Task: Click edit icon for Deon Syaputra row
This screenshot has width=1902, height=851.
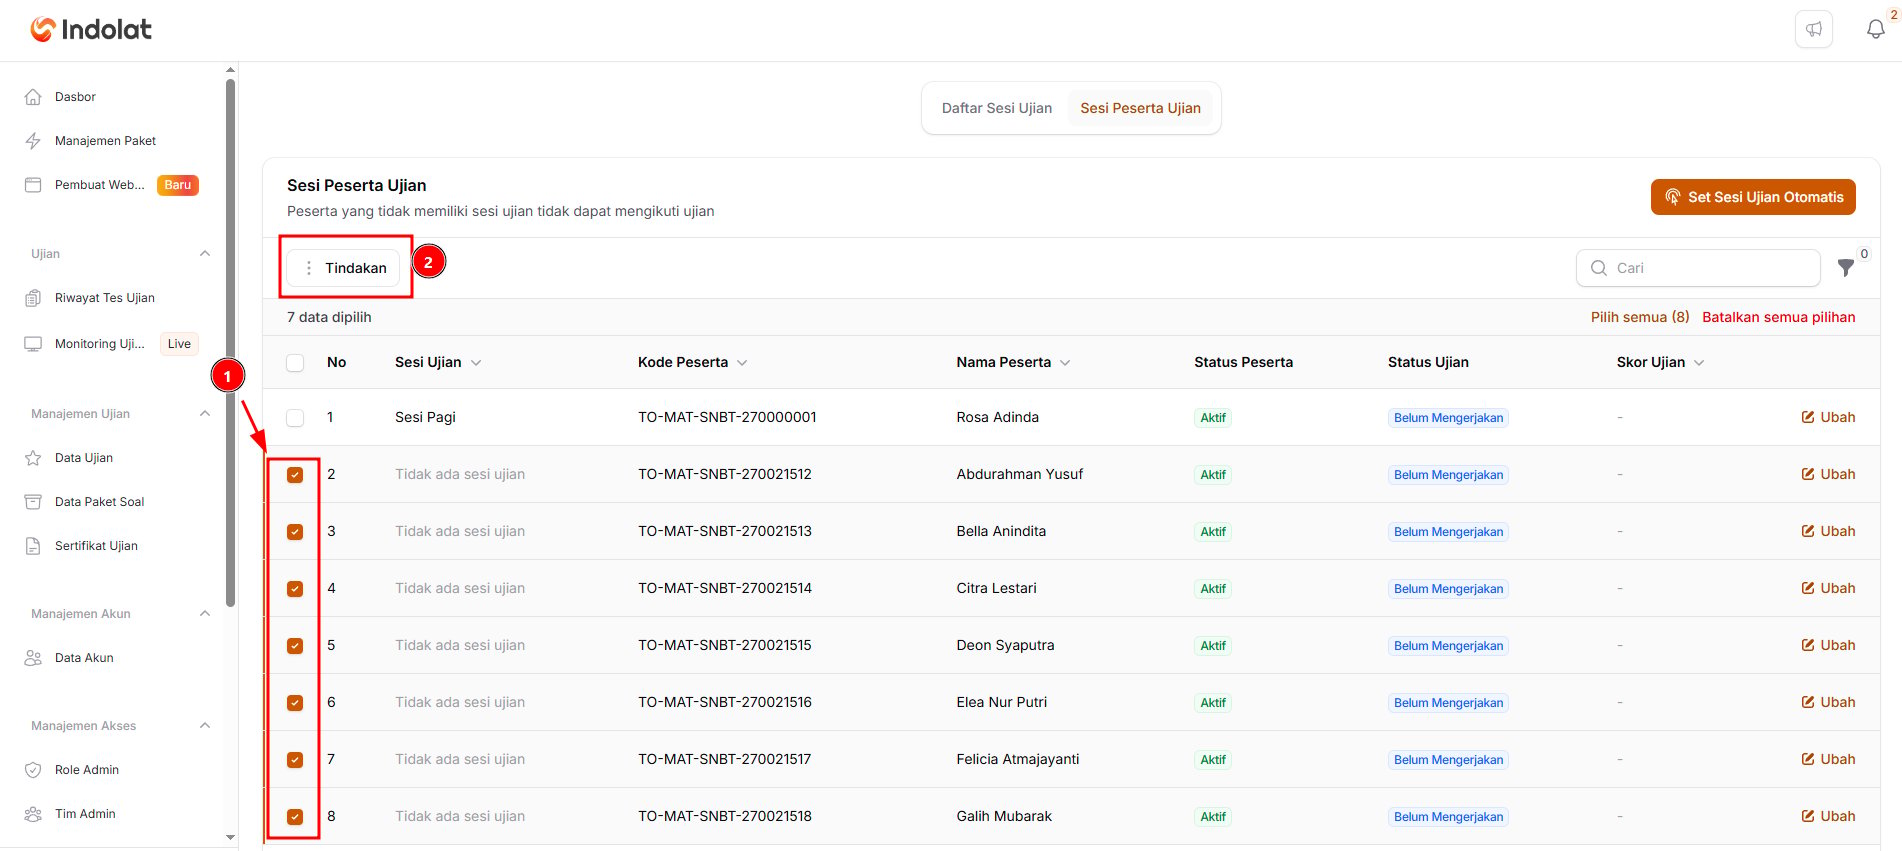Action: tap(1808, 645)
